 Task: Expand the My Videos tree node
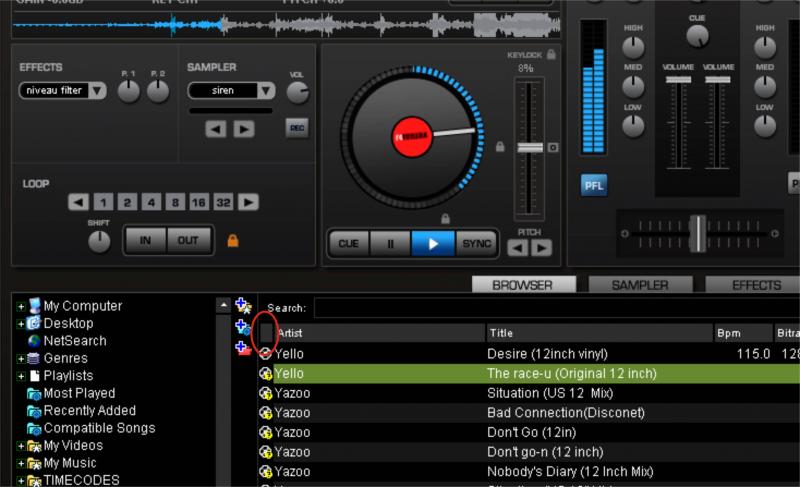[21, 446]
